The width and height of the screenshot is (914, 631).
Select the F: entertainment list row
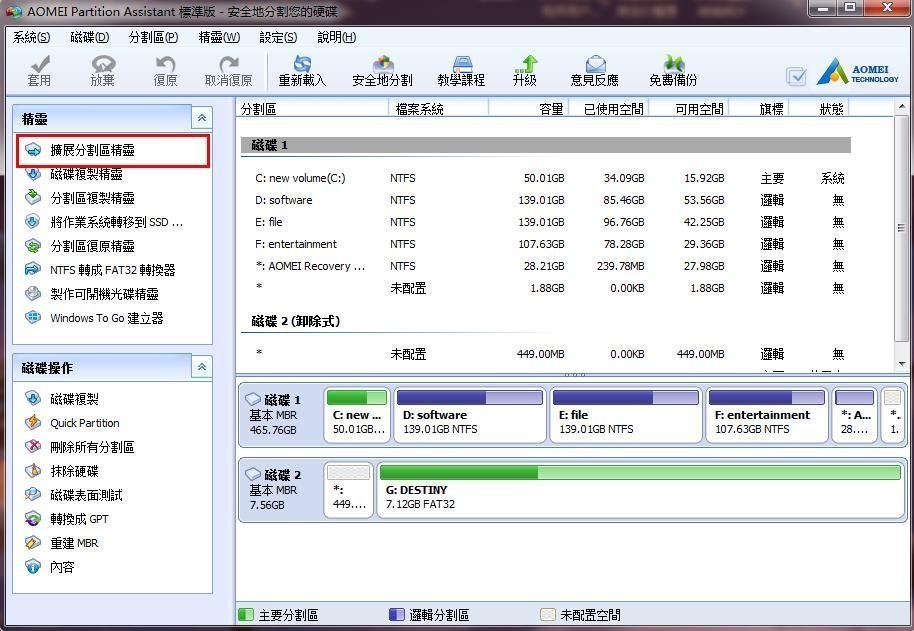(x=546, y=244)
